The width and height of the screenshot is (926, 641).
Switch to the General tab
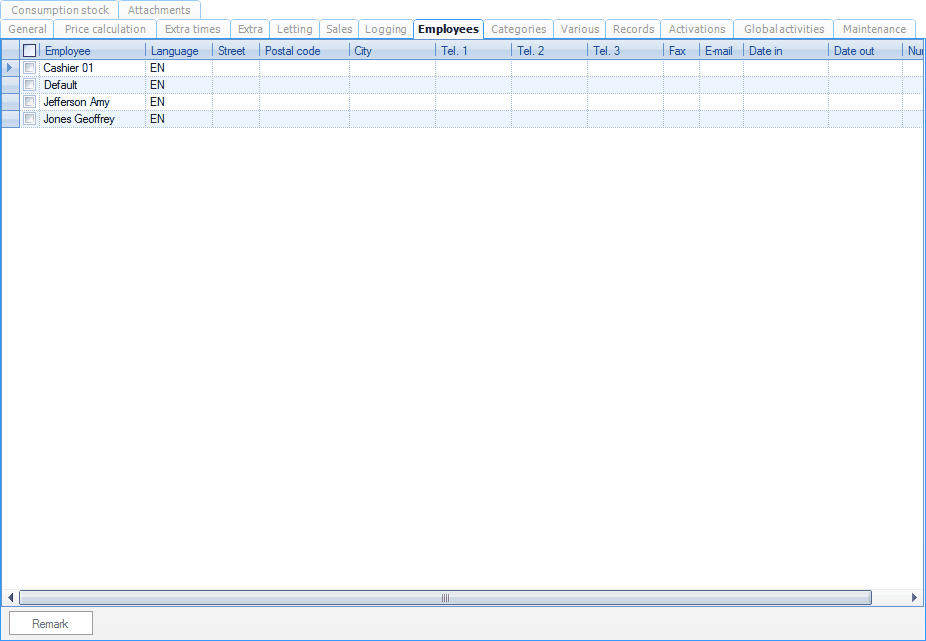(x=27, y=29)
